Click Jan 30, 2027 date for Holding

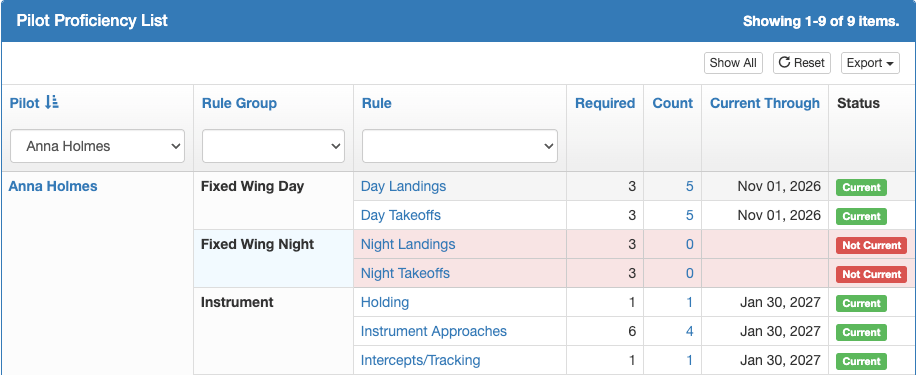pos(780,303)
